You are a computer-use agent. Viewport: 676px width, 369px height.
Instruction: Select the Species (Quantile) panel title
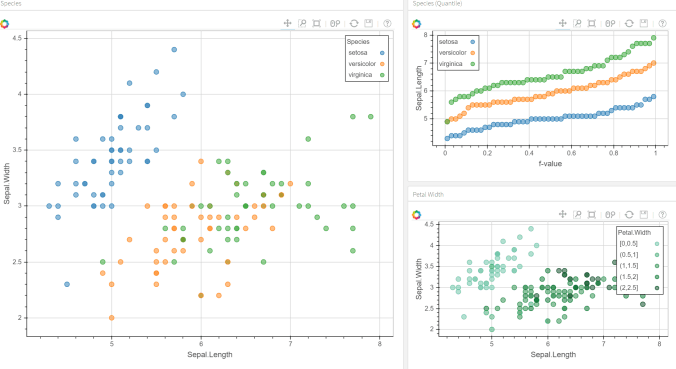(x=437, y=3)
